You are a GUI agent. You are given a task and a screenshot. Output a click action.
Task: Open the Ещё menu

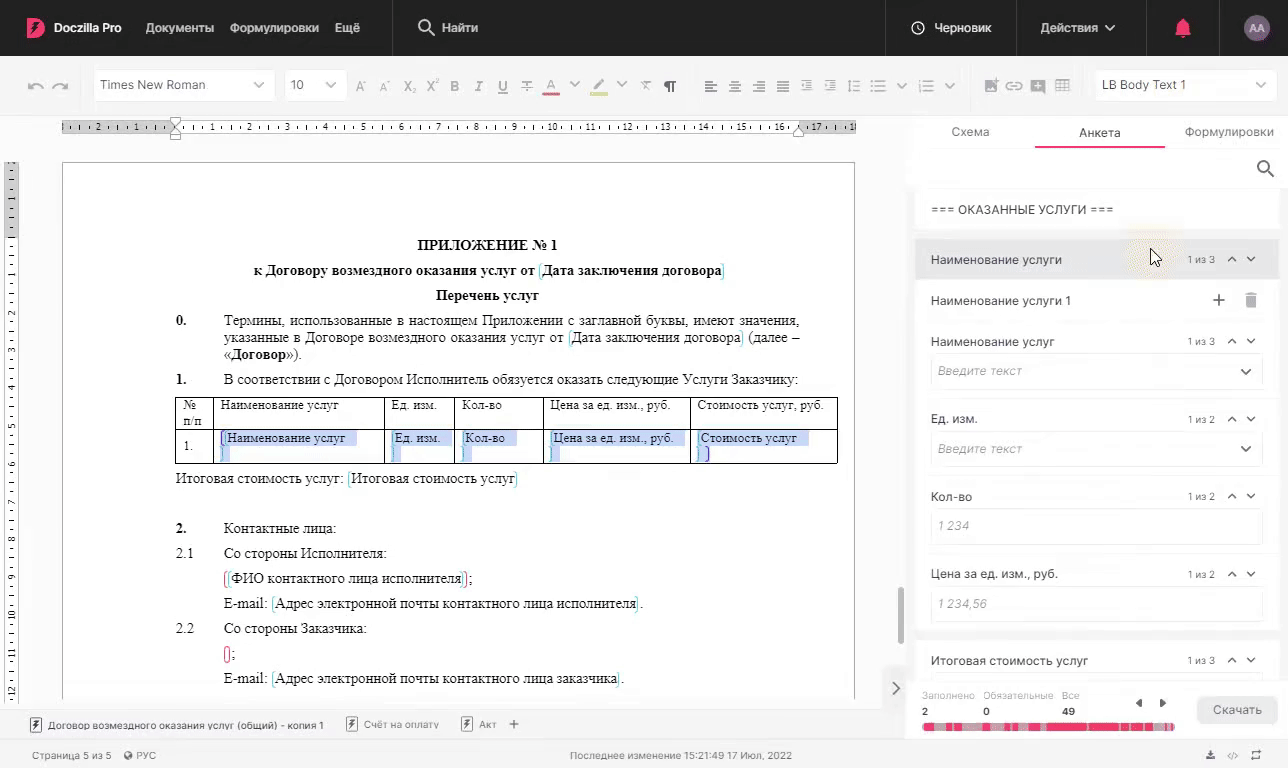[347, 28]
